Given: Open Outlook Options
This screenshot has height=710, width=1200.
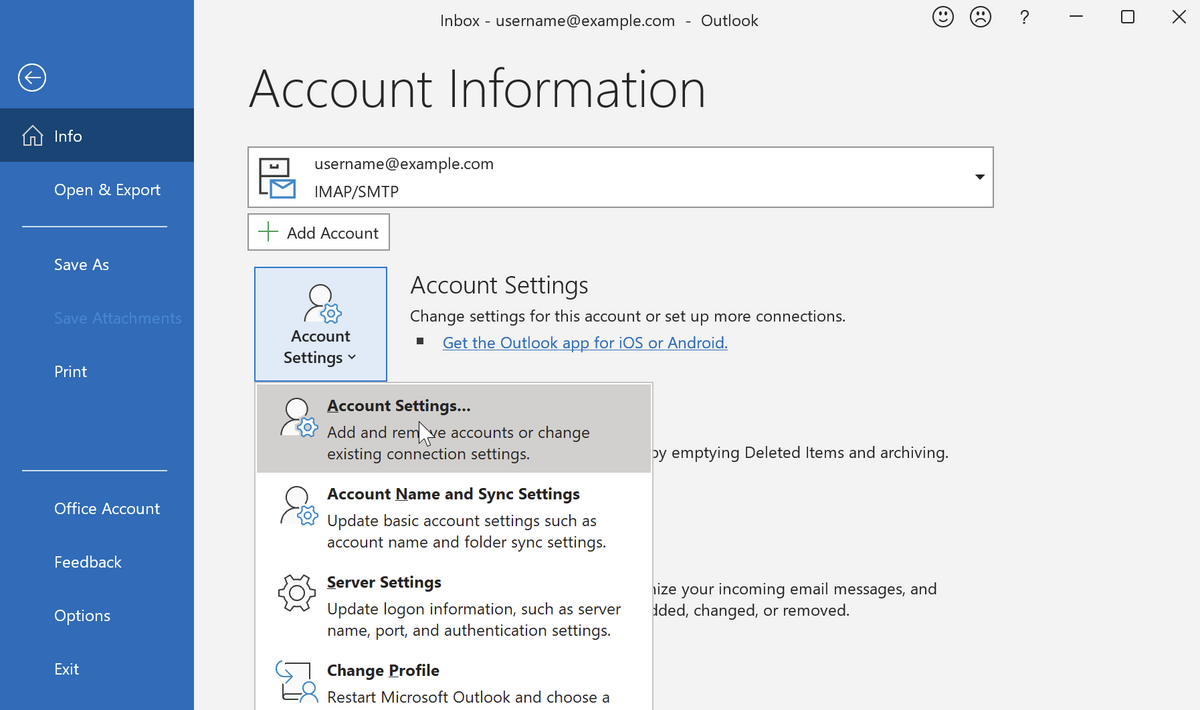Looking at the screenshot, I should pos(97,616).
